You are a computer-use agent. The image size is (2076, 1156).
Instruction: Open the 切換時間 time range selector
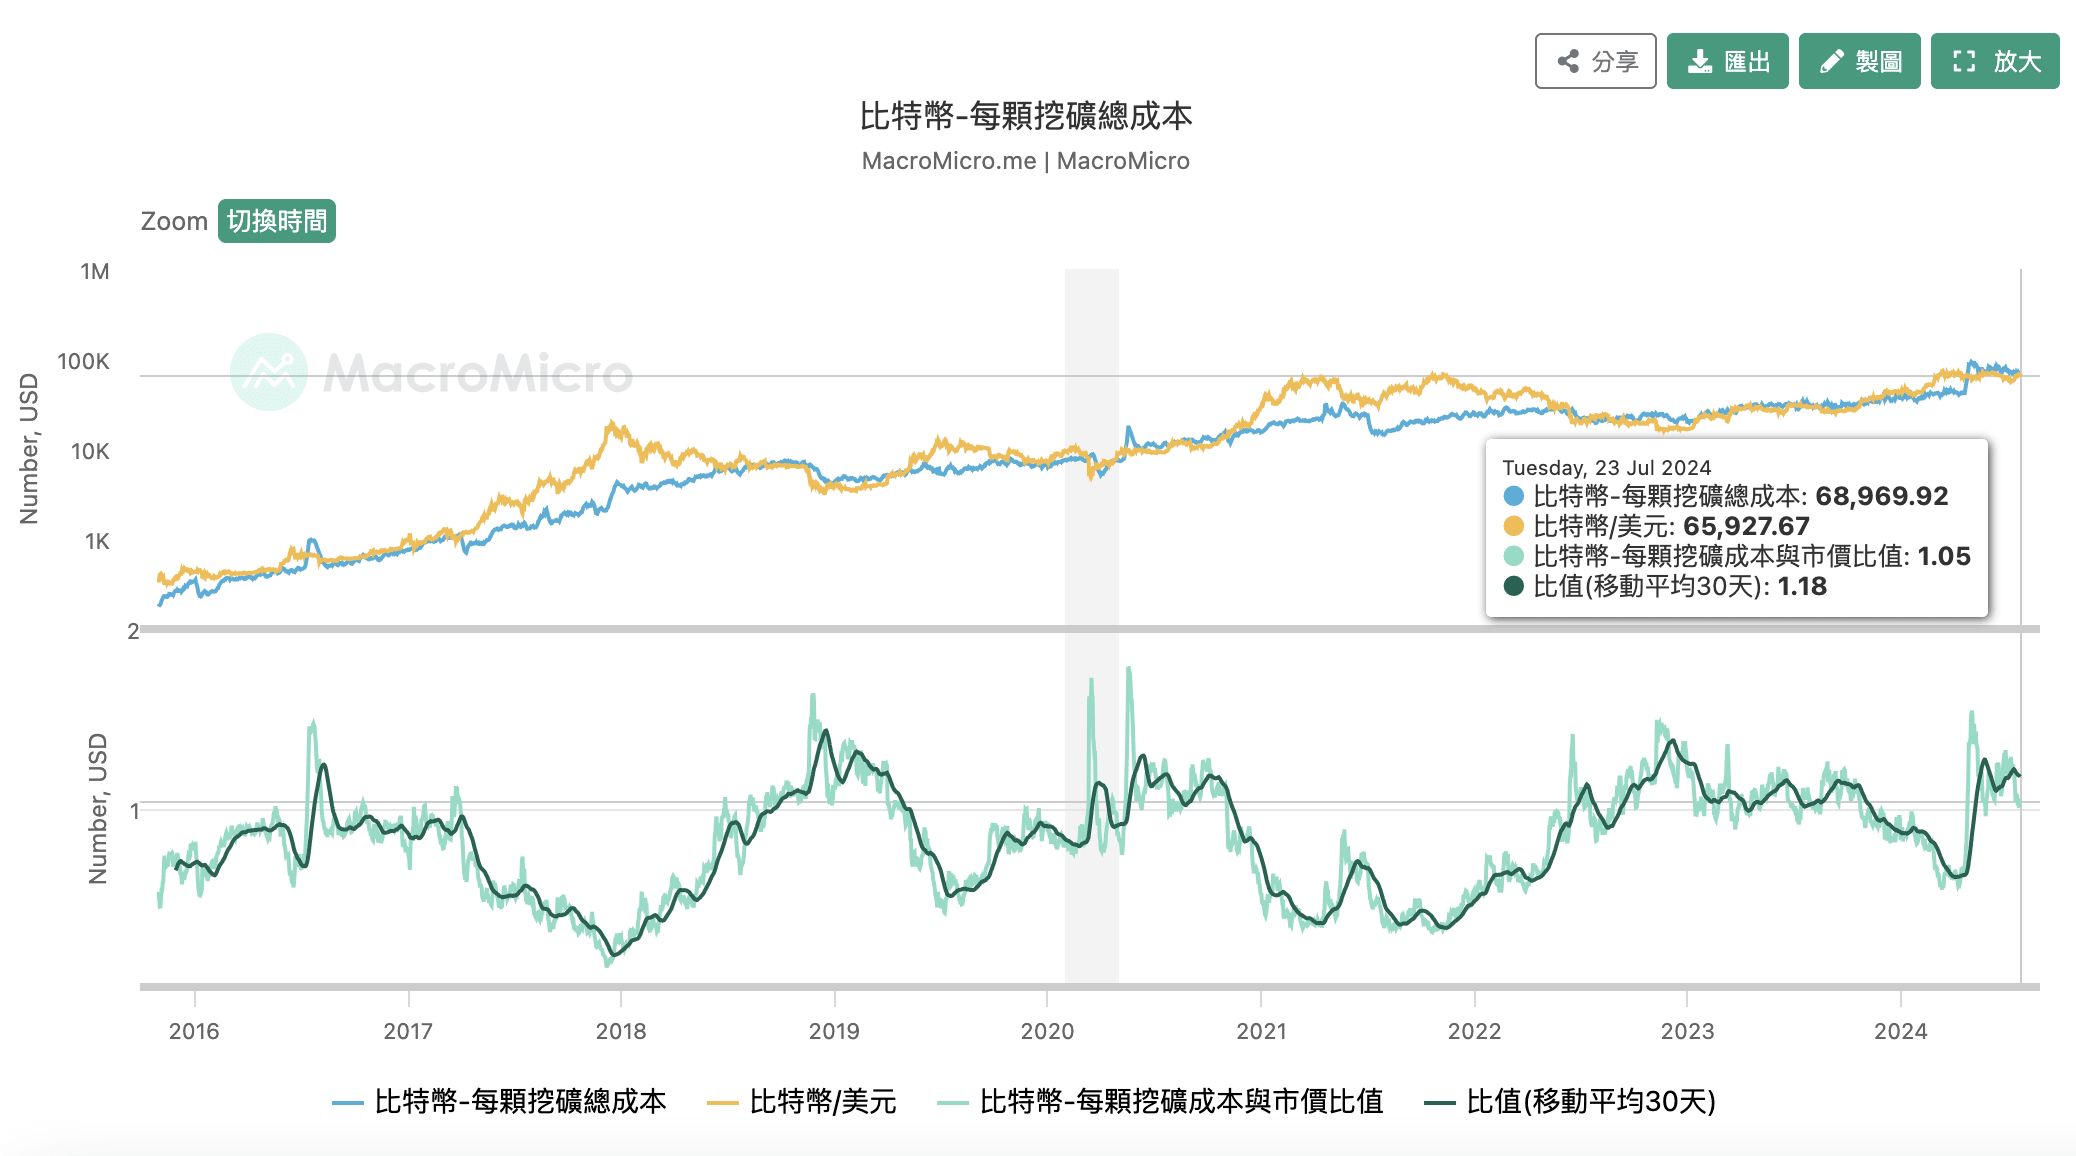click(x=276, y=220)
